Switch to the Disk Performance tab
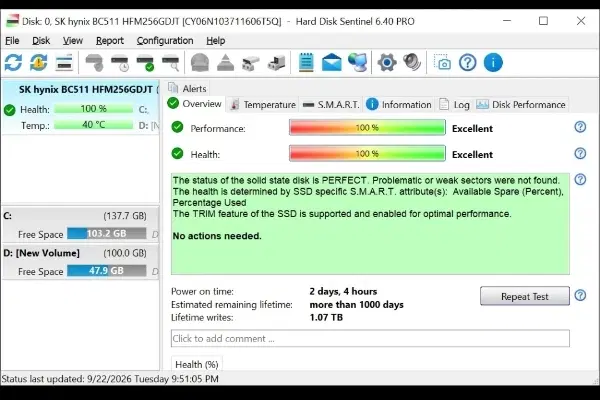This screenshot has width=600, height=400. coord(521,105)
